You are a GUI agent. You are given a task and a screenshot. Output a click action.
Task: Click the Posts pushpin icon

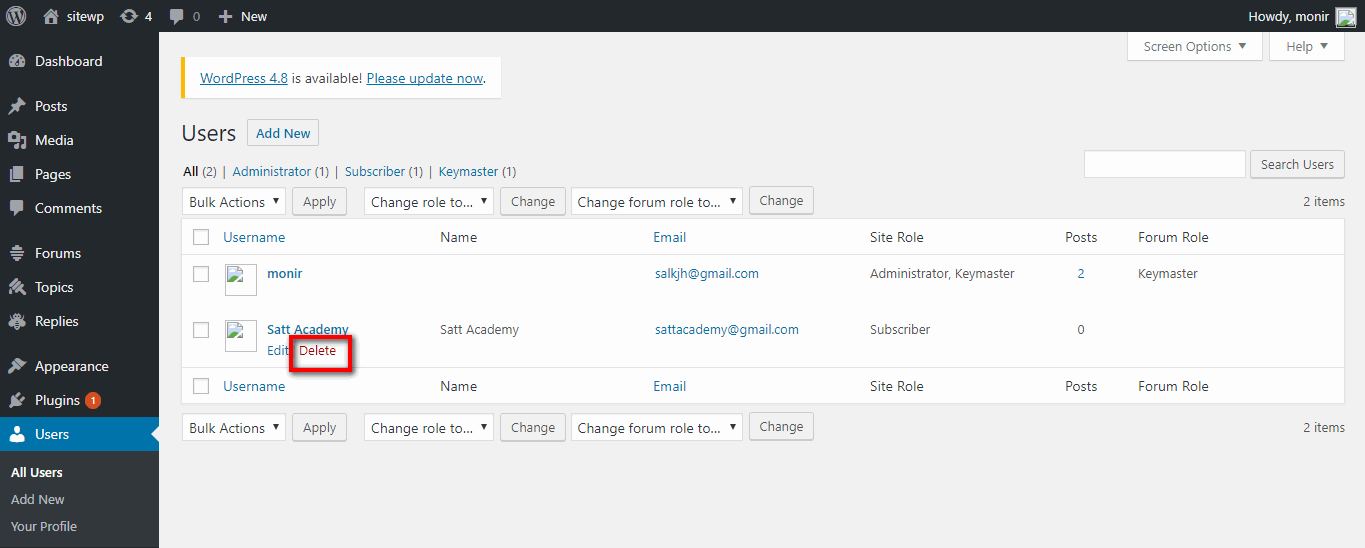pyautogui.click(x=17, y=106)
